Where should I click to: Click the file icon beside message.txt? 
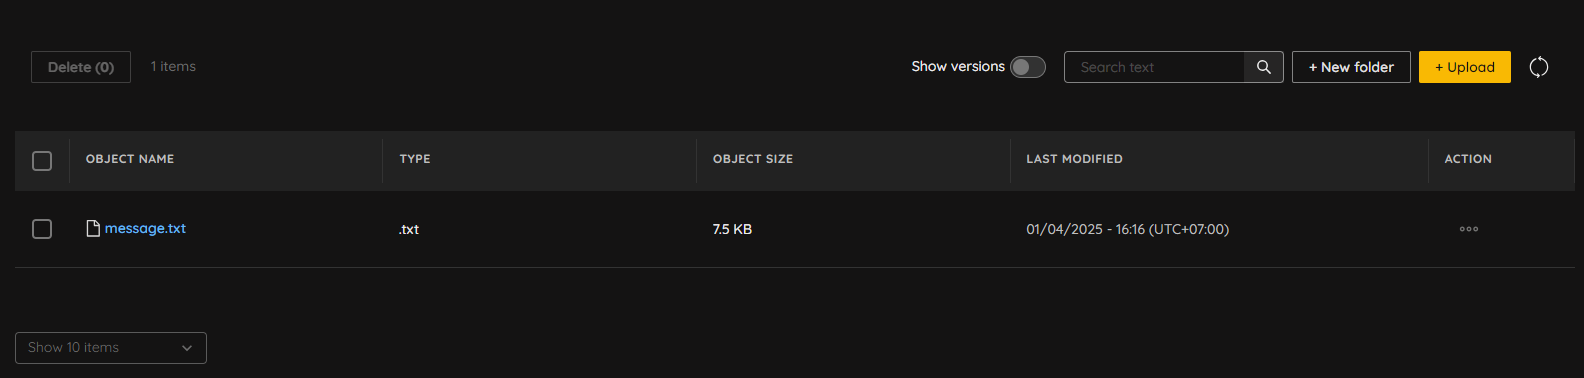[93, 228]
